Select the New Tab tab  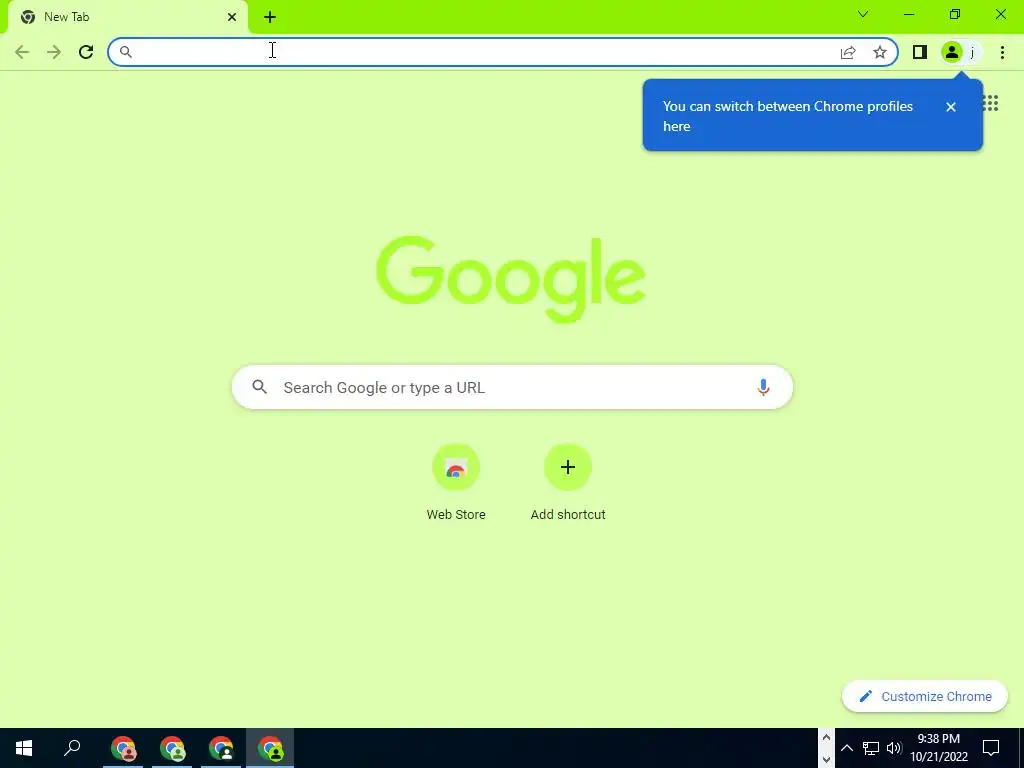[x=127, y=17]
